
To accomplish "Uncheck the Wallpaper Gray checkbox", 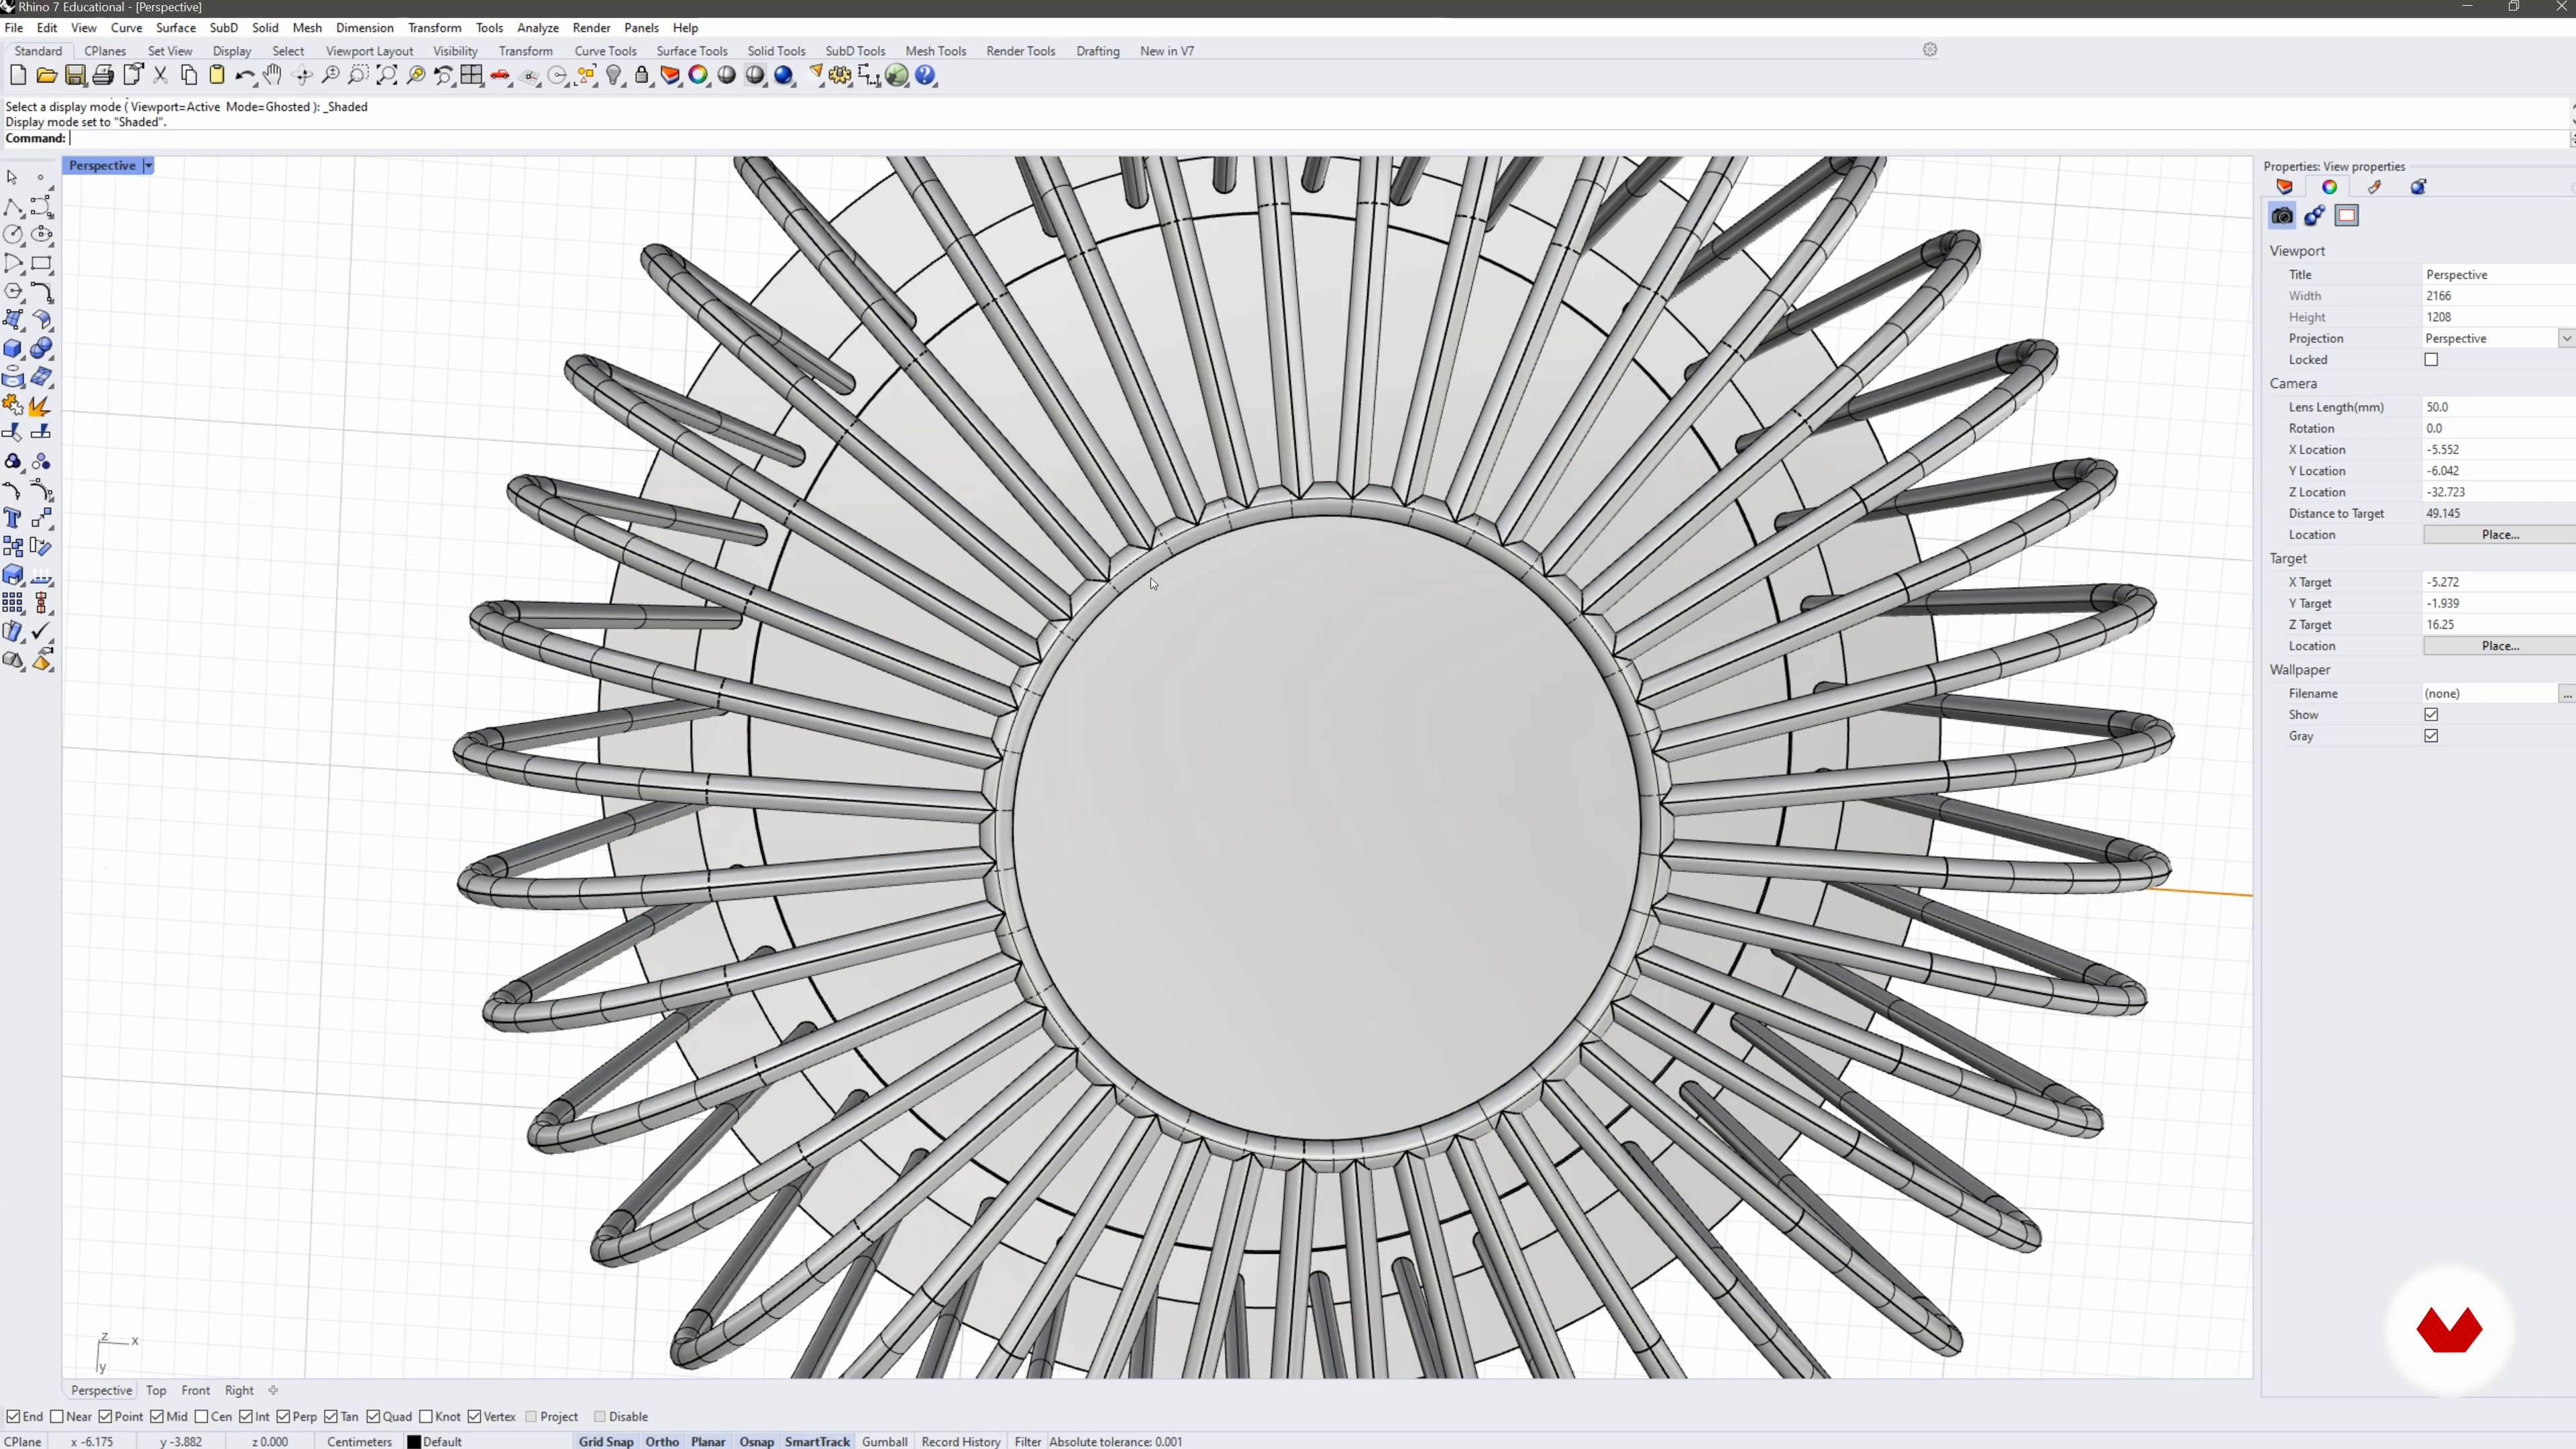I will click(x=2431, y=736).
